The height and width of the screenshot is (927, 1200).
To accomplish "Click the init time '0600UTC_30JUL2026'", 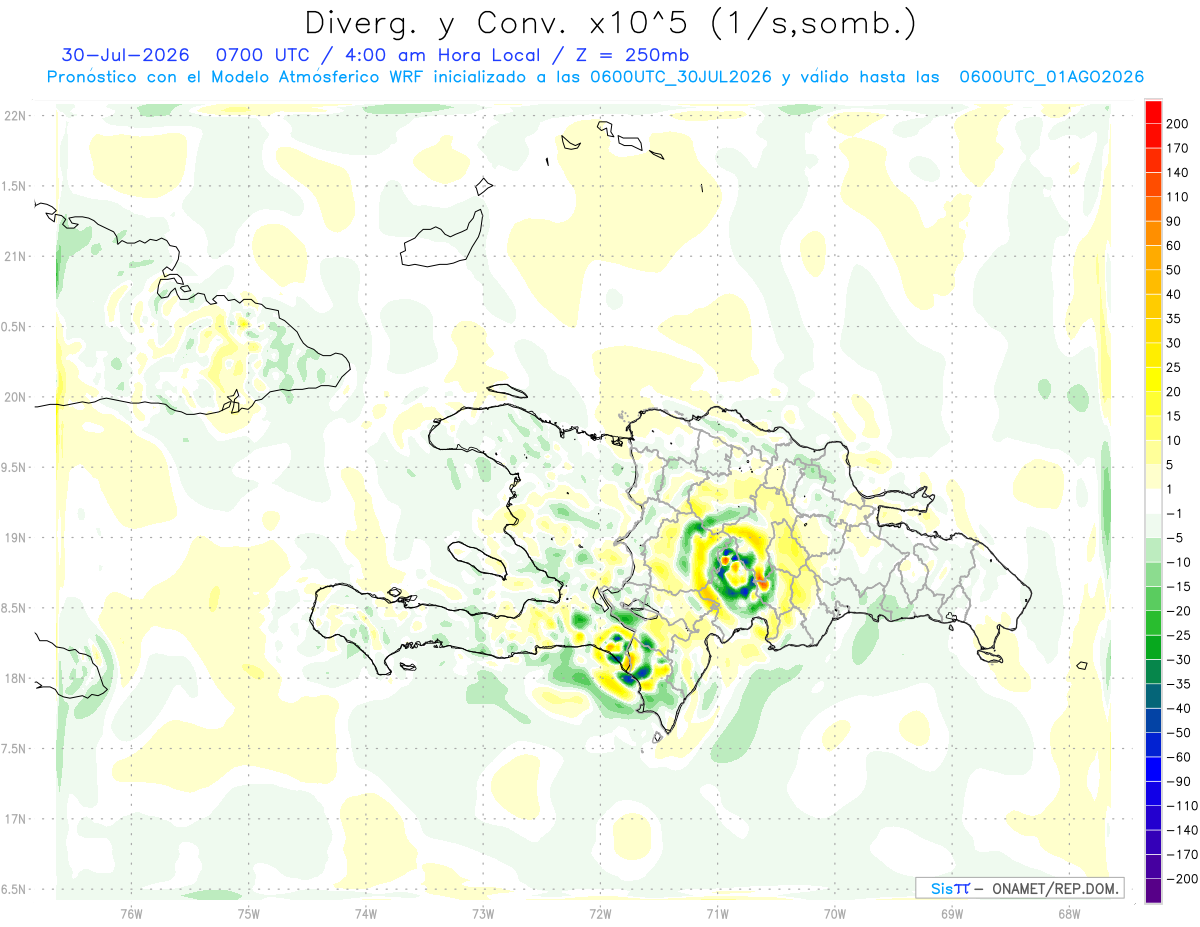I will coord(681,77).
